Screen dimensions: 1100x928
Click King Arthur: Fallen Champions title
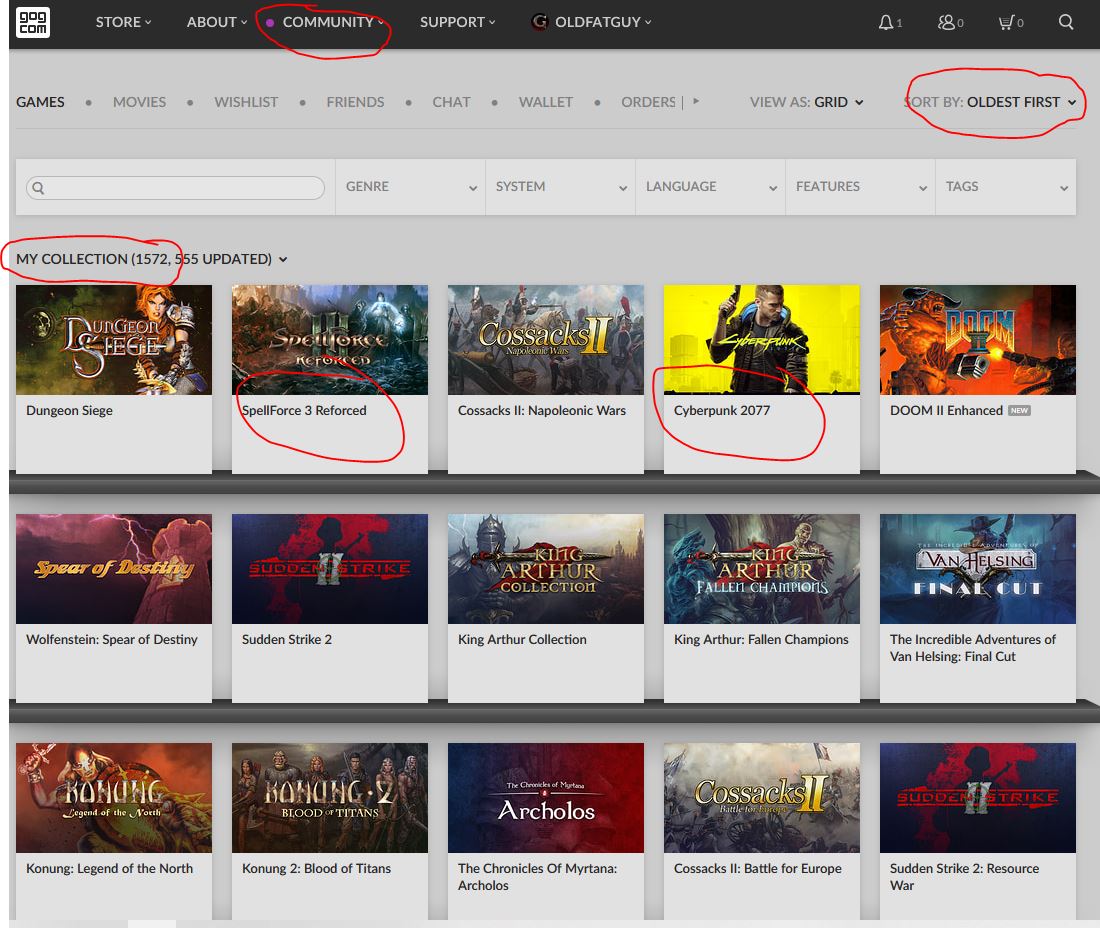tap(761, 640)
